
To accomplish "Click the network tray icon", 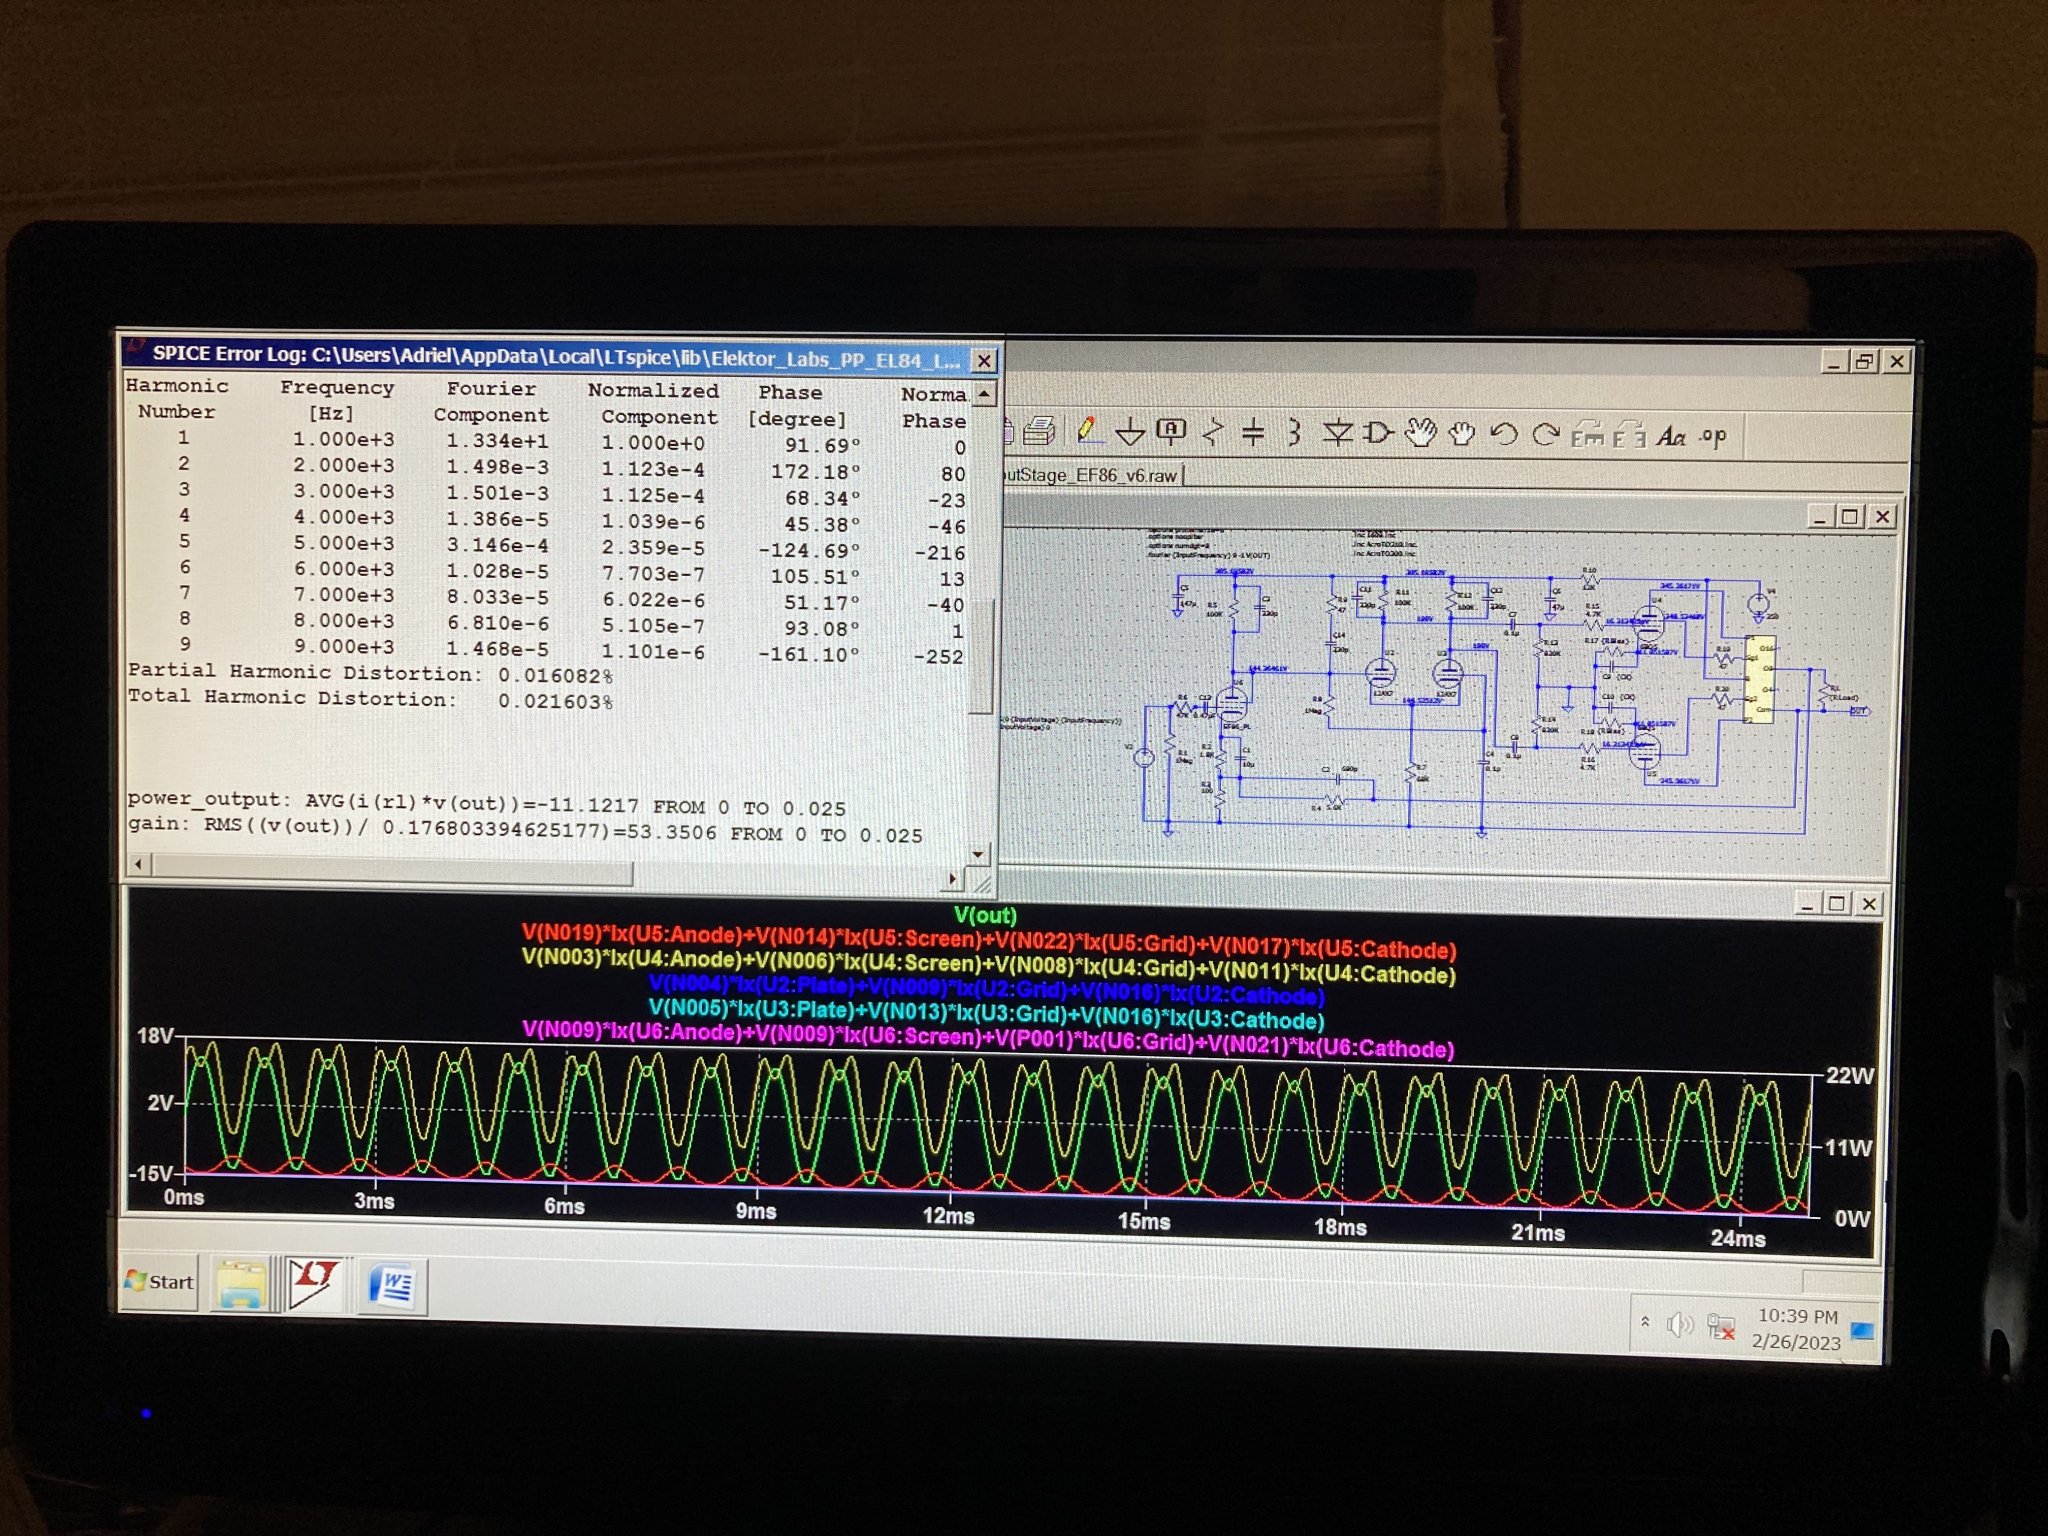I will point(1721,1327).
